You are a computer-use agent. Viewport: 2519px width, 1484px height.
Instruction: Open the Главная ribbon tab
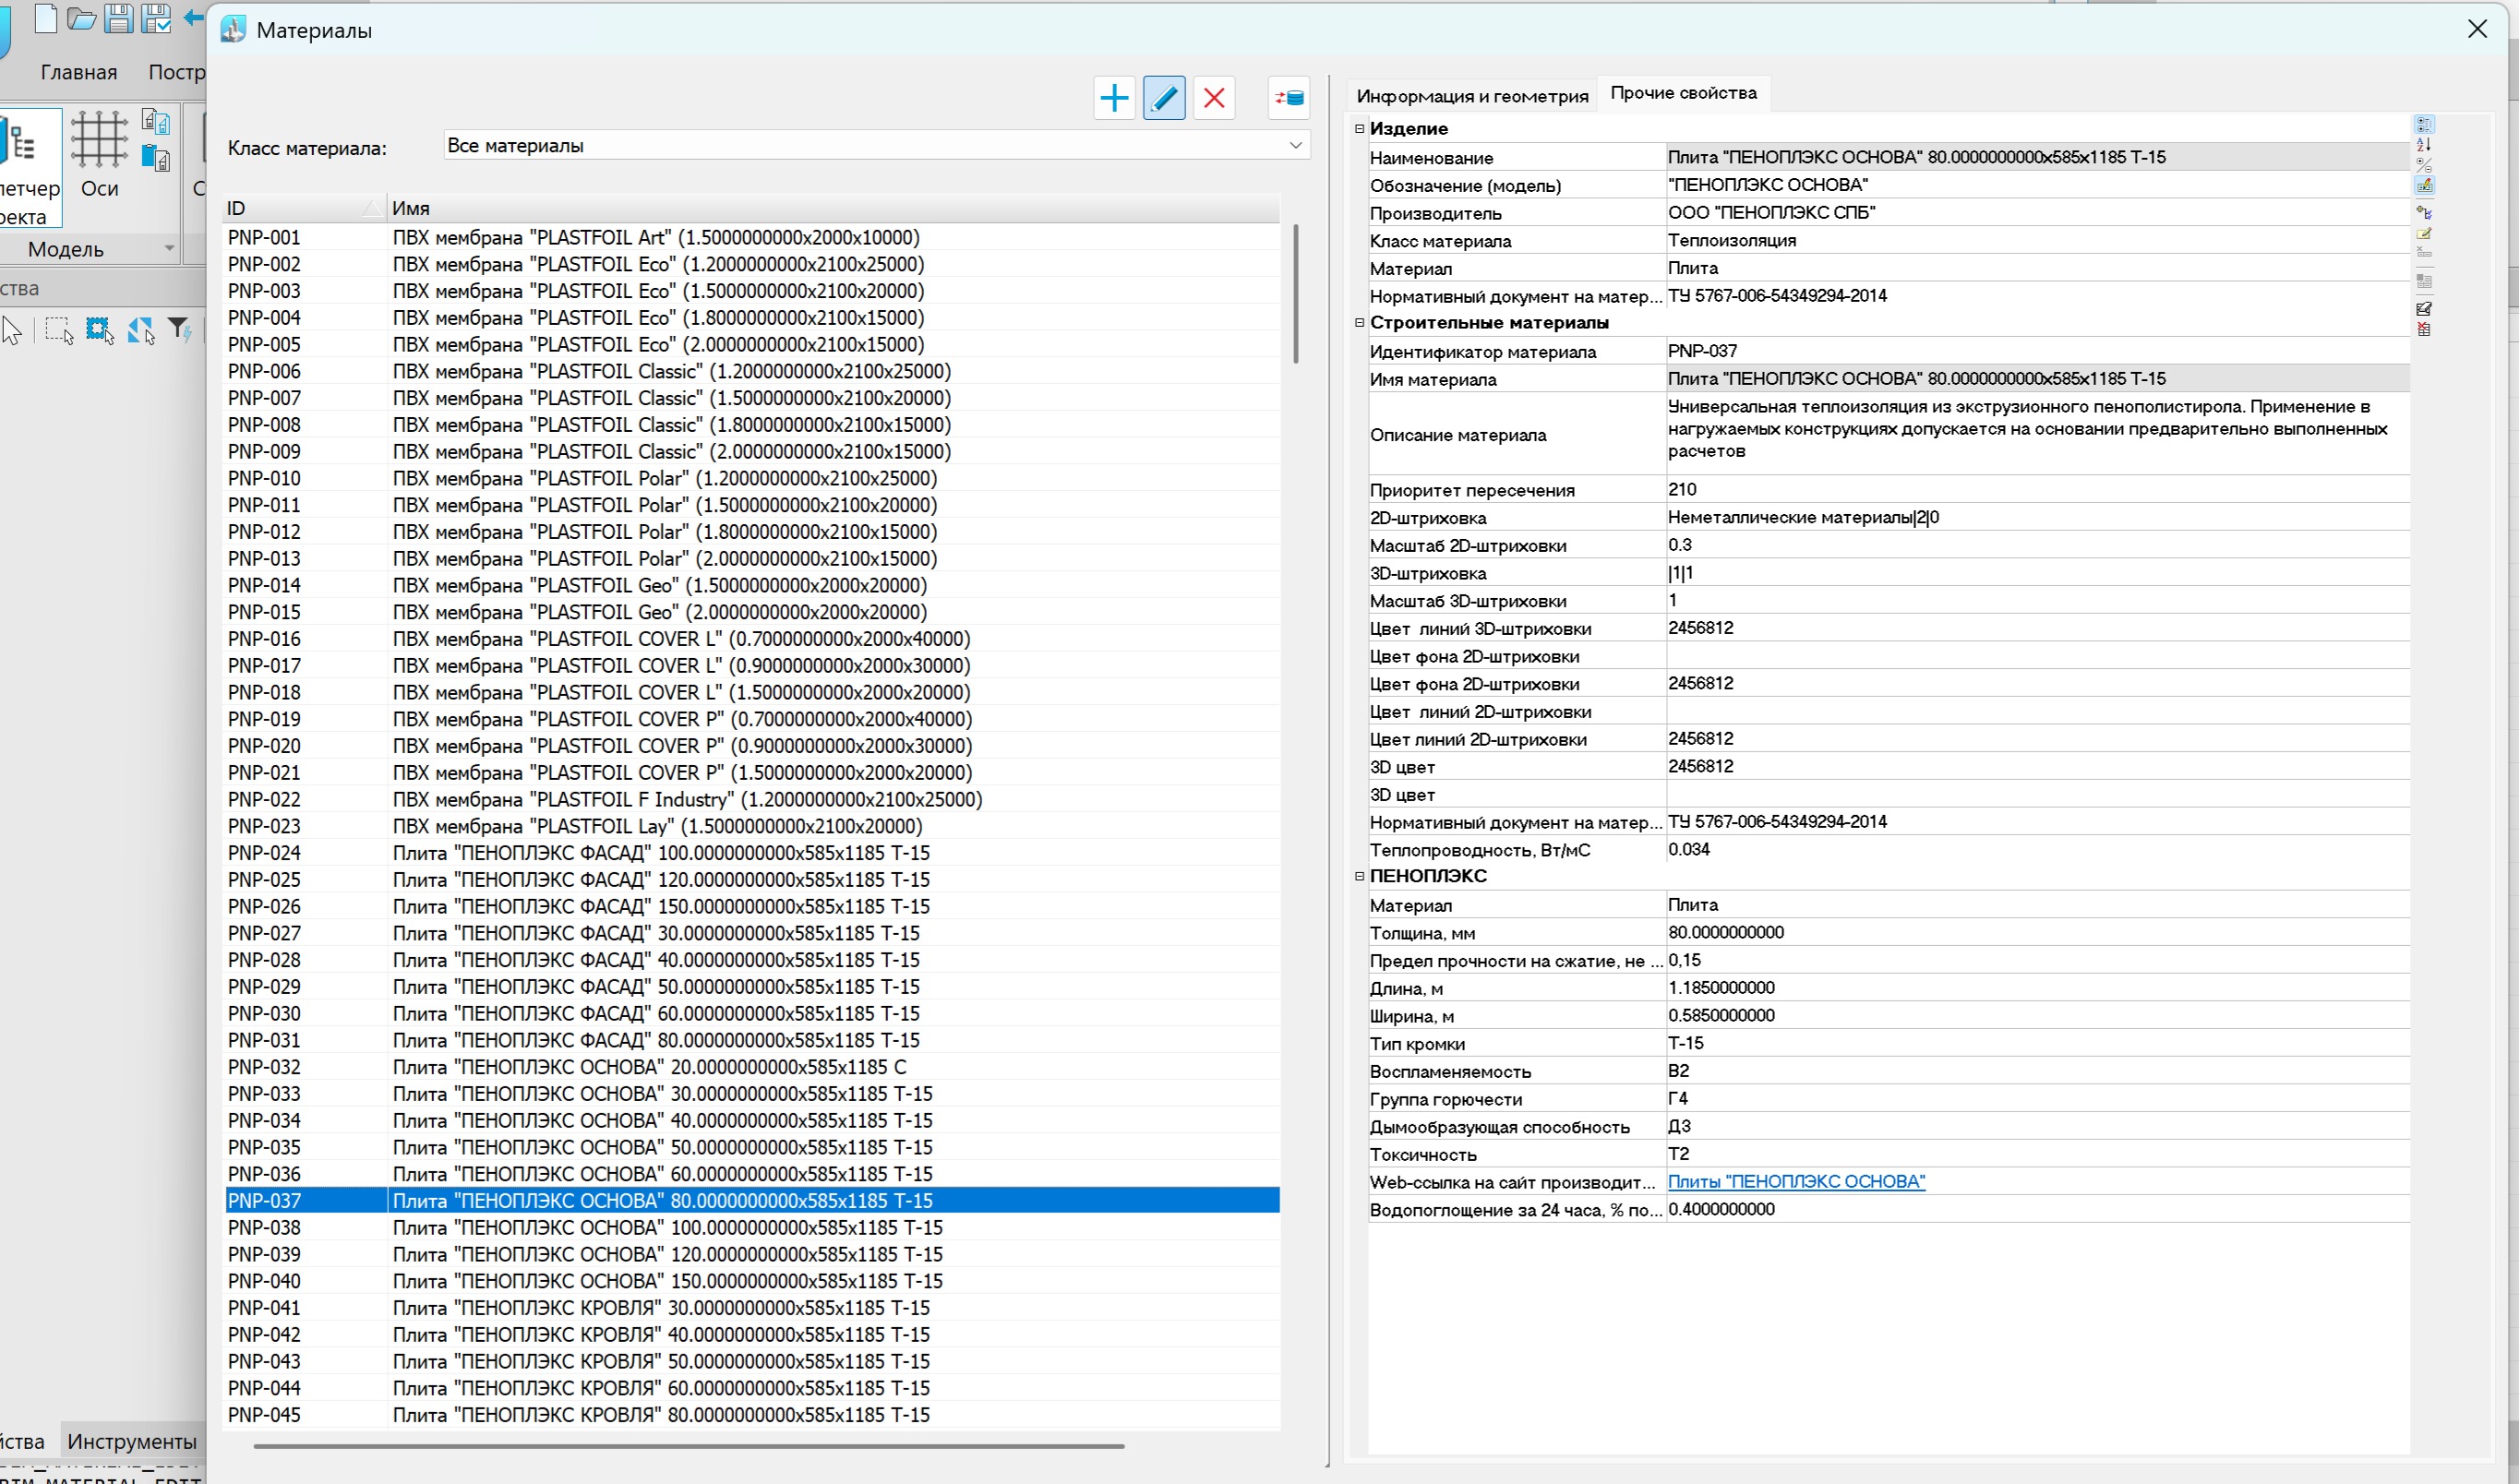click(x=79, y=72)
